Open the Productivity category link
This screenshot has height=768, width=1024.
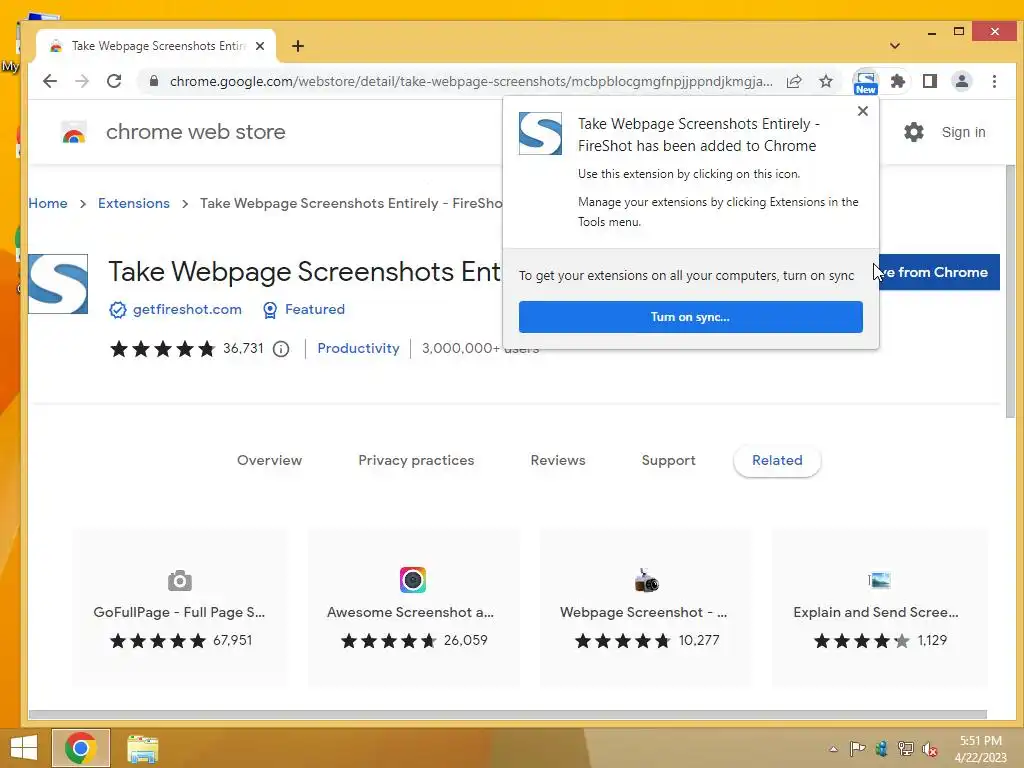tap(358, 349)
